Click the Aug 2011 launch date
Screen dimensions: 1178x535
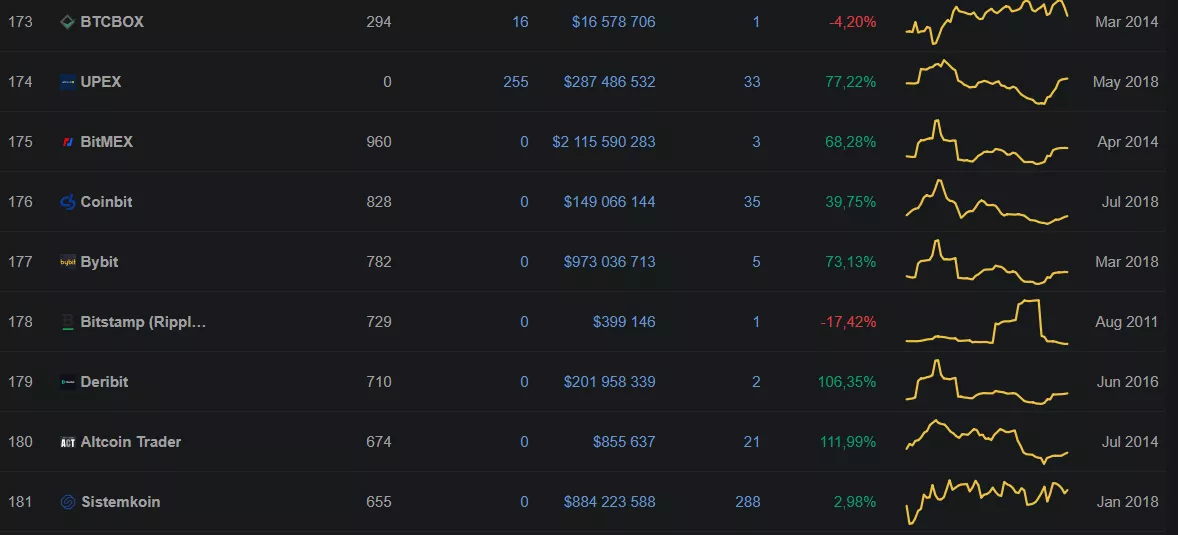coord(1126,322)
